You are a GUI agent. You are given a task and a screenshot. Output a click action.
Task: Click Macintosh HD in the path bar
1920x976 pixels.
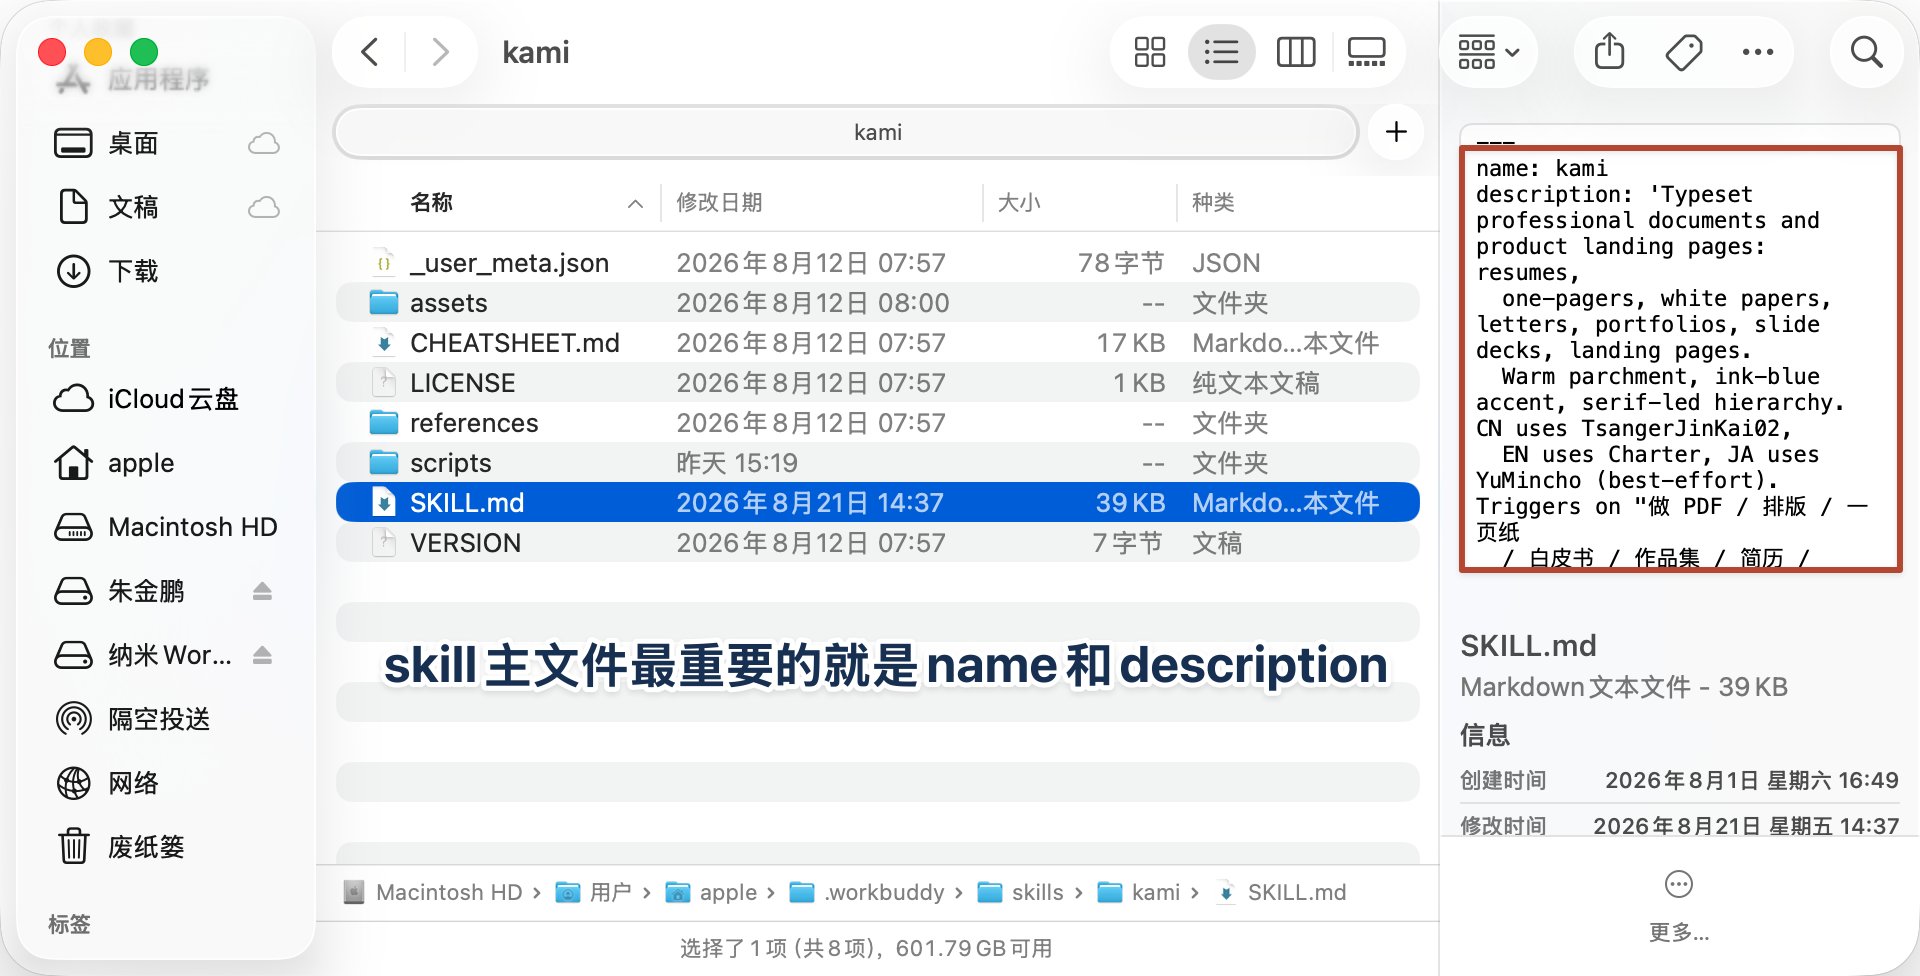click(433, 892)
